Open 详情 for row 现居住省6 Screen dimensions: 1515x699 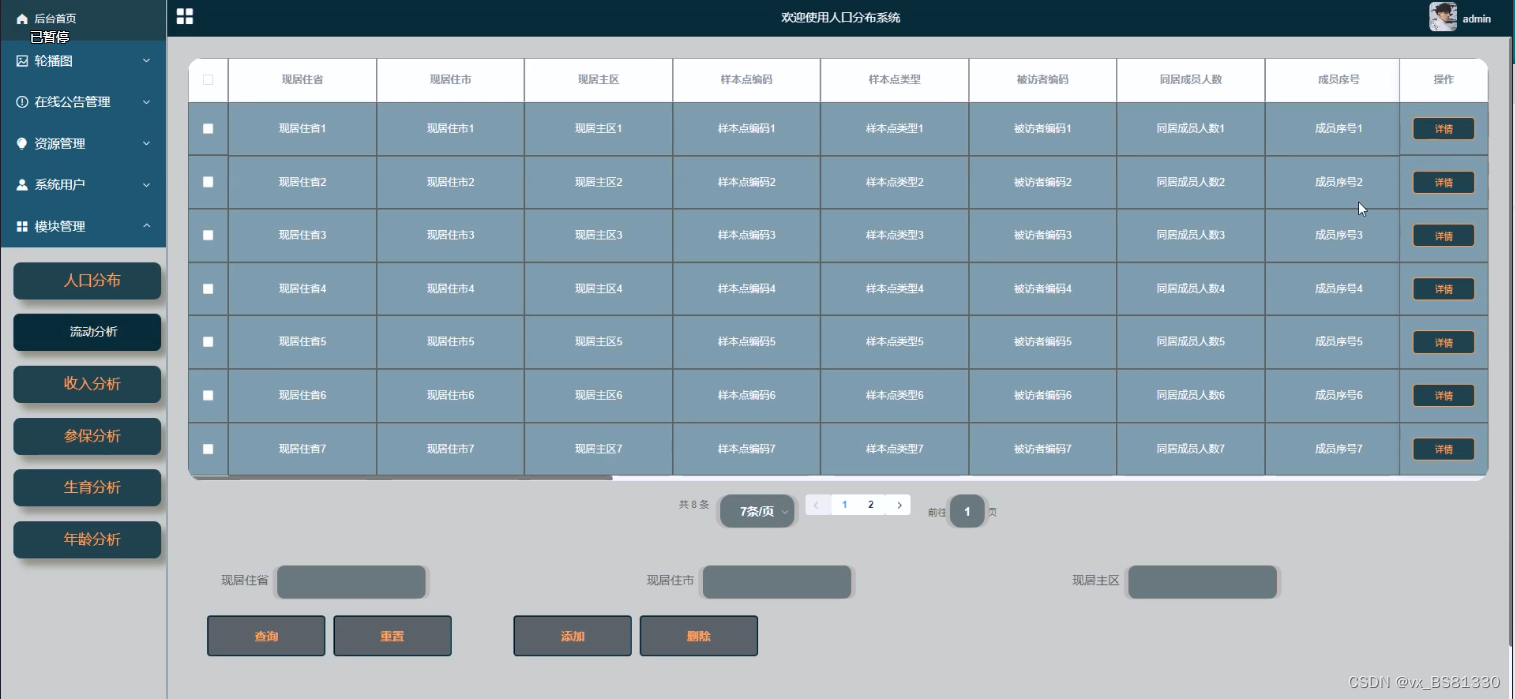[x=1443, y=396]
